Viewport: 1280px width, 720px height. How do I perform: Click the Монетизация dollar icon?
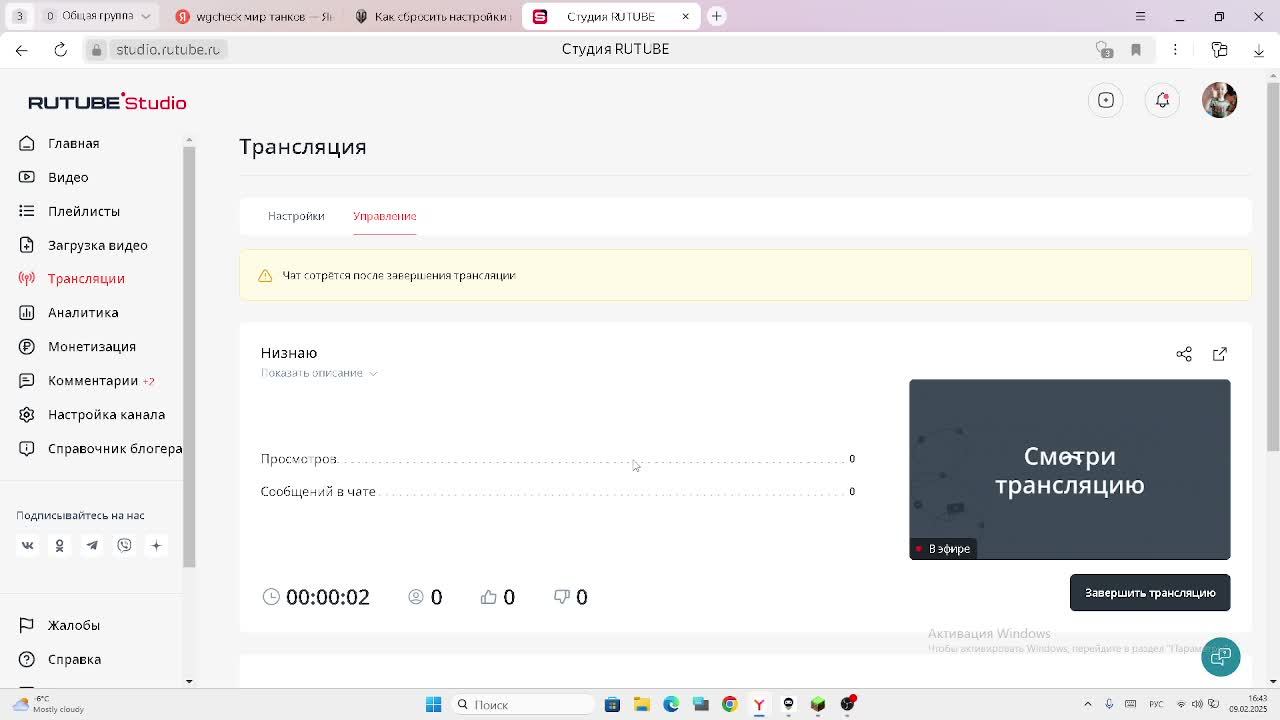(x=27, y=346)
